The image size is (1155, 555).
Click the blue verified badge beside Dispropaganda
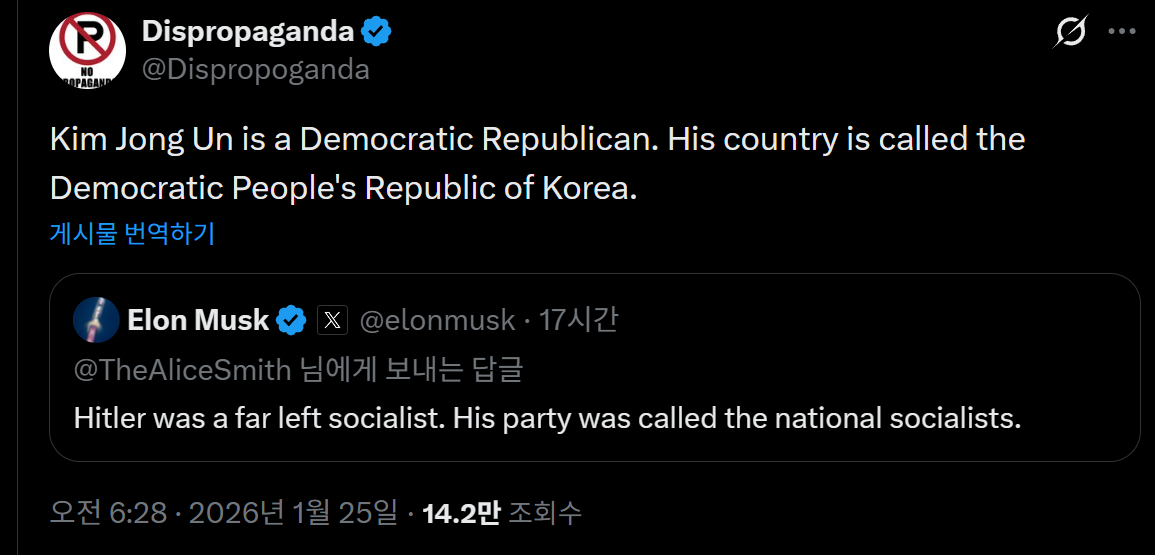376,32
